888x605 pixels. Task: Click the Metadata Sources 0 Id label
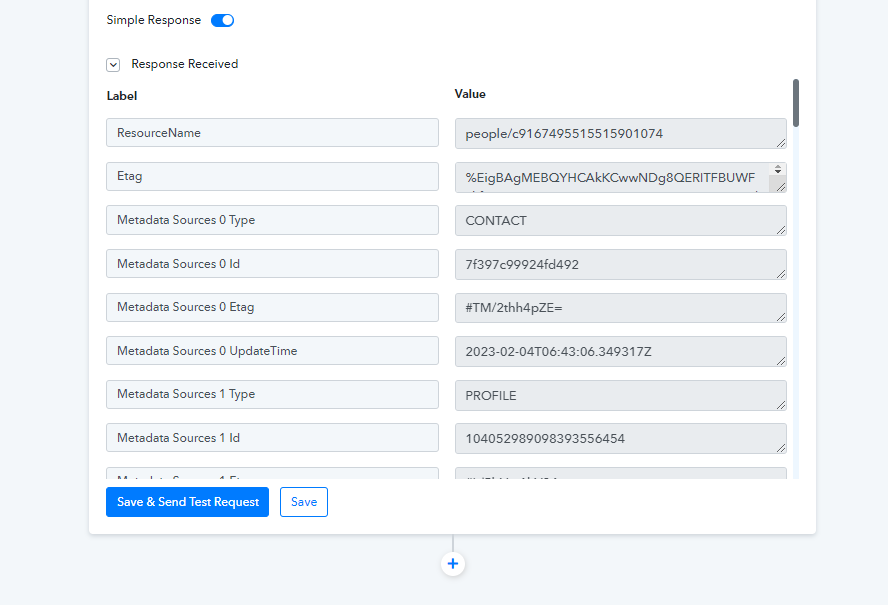[x=272, y=264]
